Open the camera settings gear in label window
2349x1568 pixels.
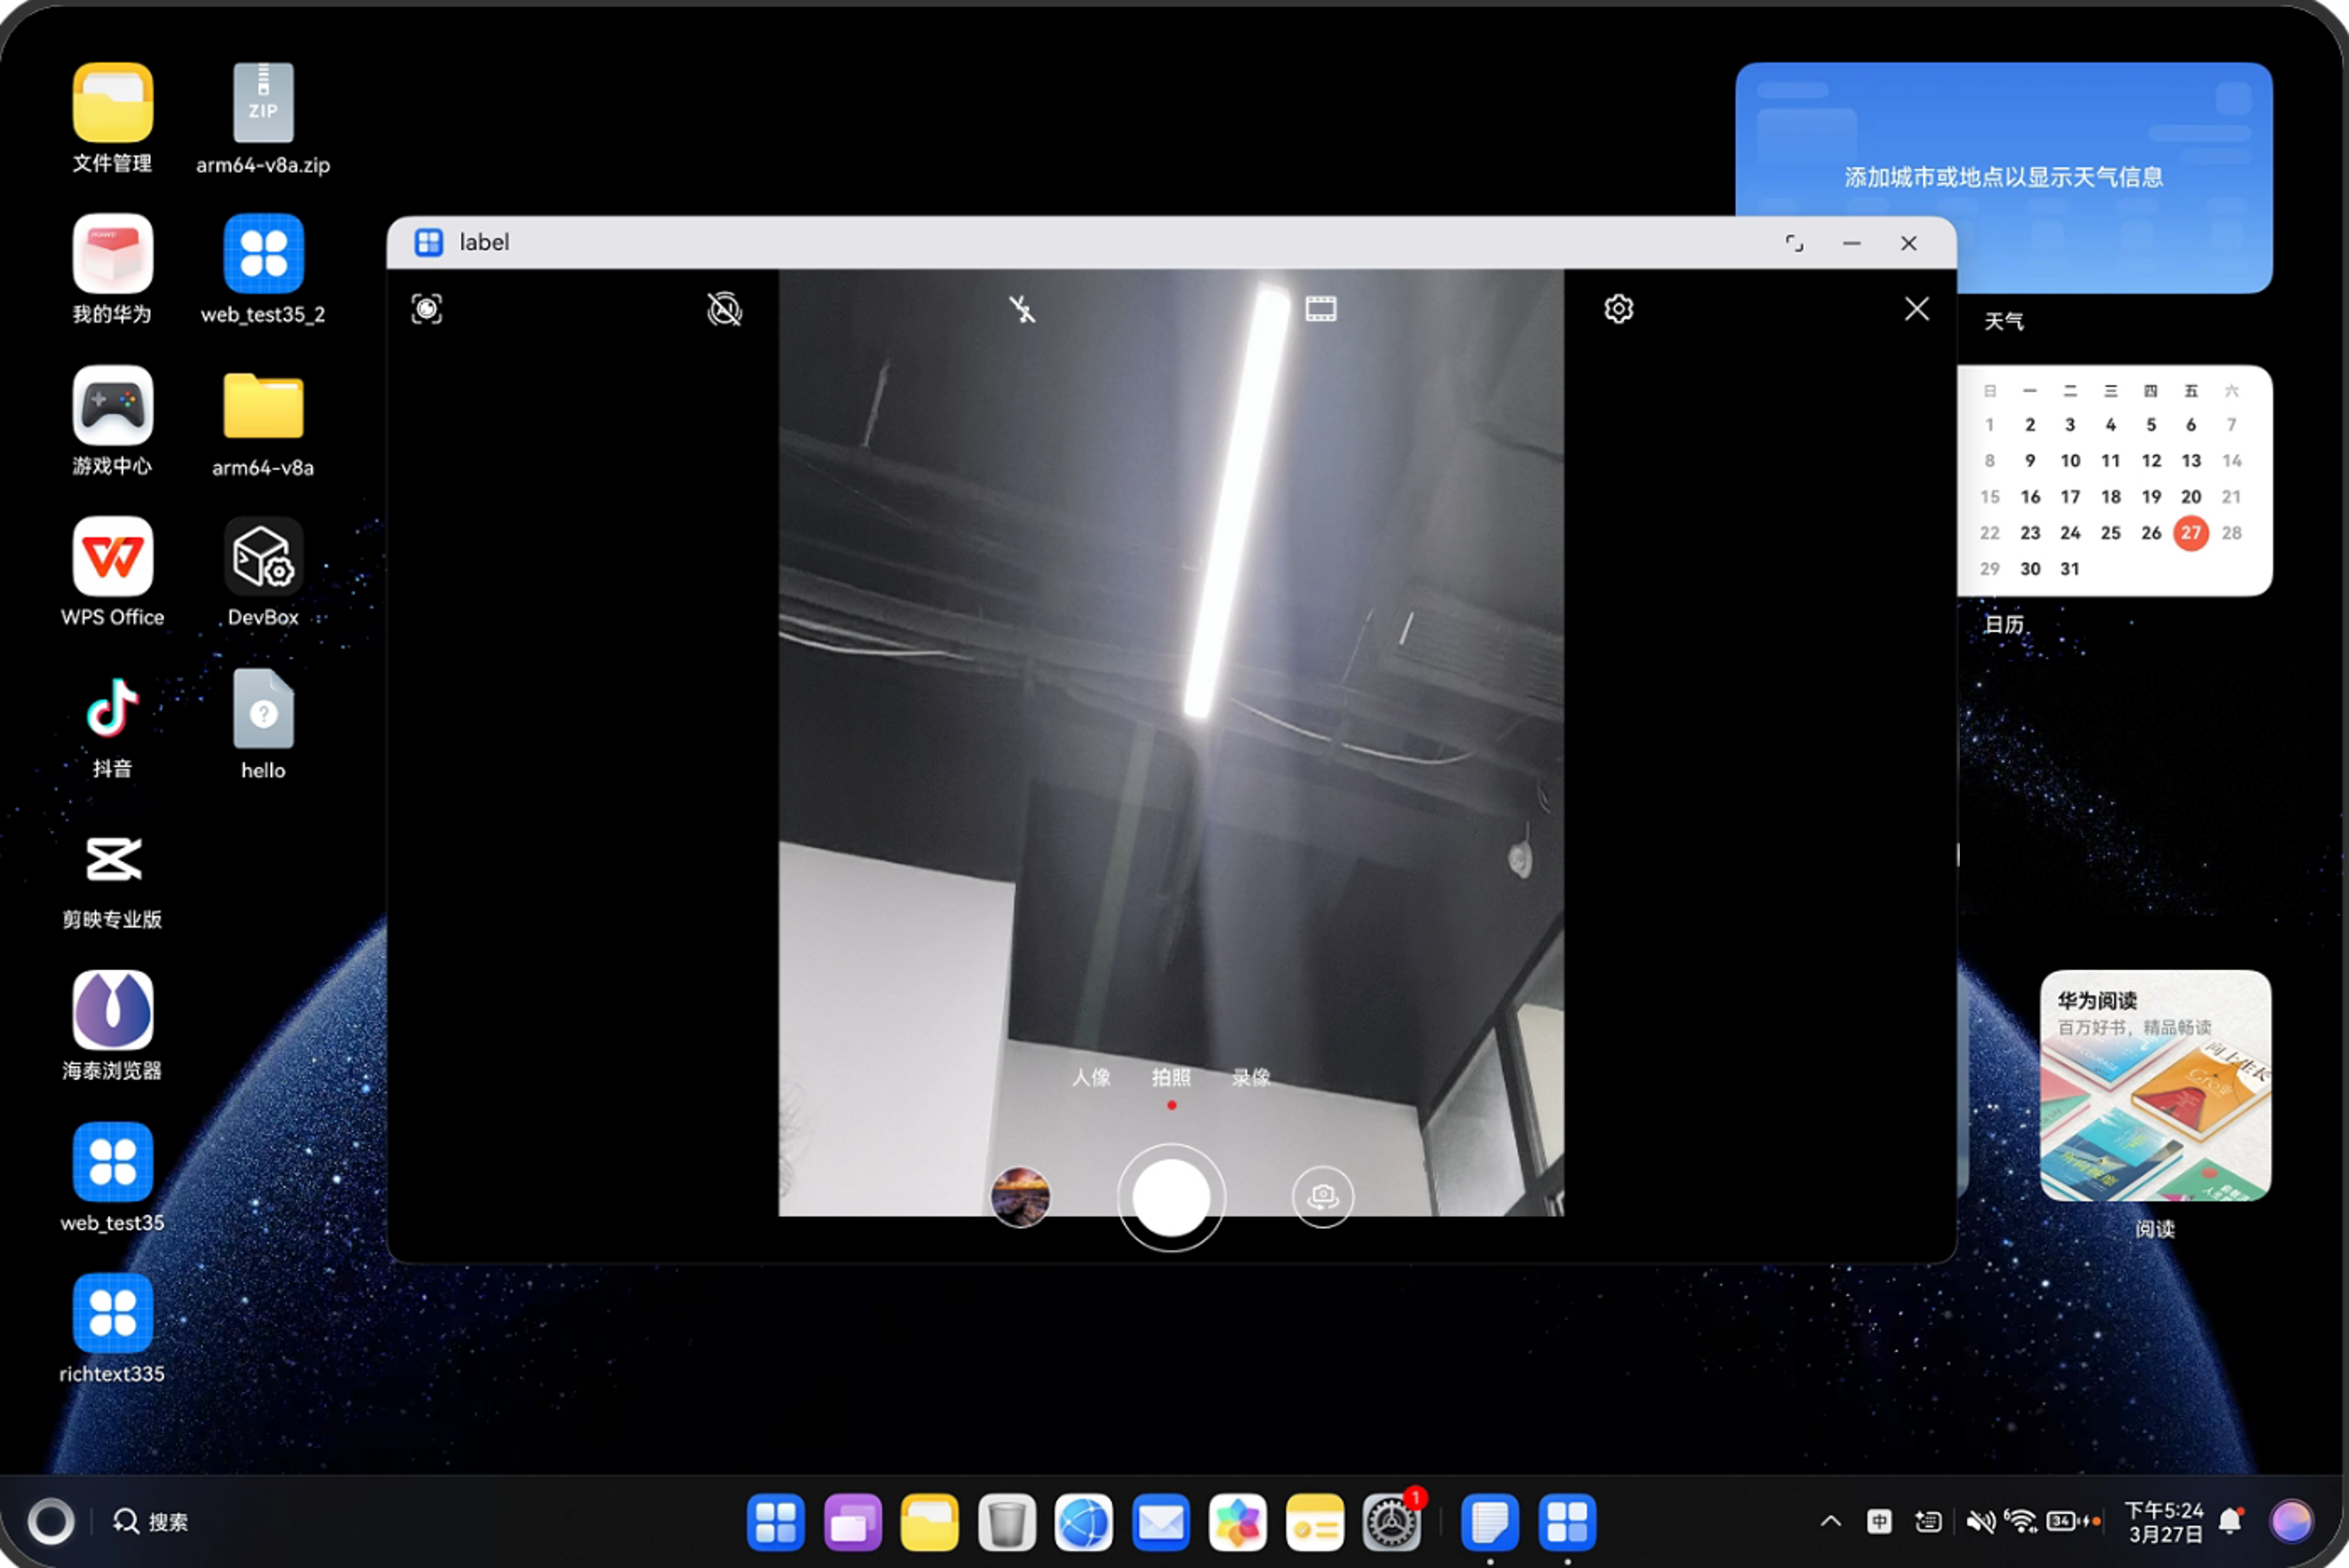click(x=1618, y=309)
